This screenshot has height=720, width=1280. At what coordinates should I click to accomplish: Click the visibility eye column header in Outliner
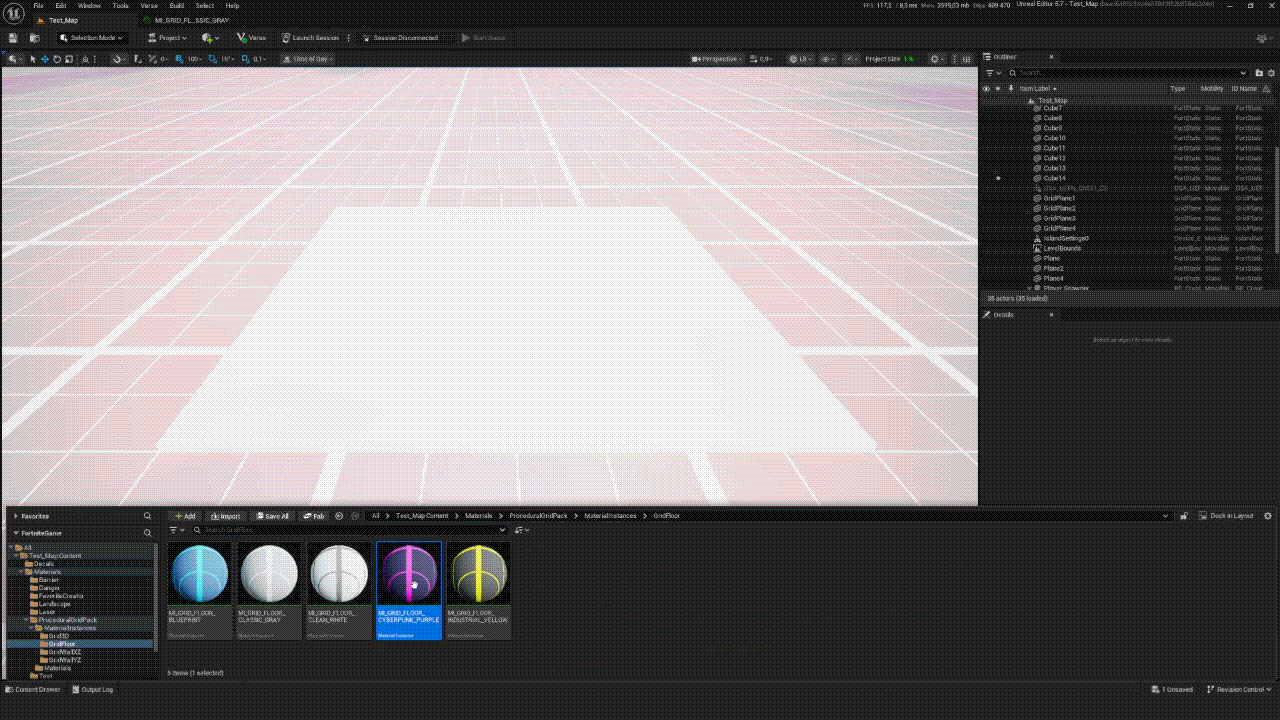click(x=986, y=88)
